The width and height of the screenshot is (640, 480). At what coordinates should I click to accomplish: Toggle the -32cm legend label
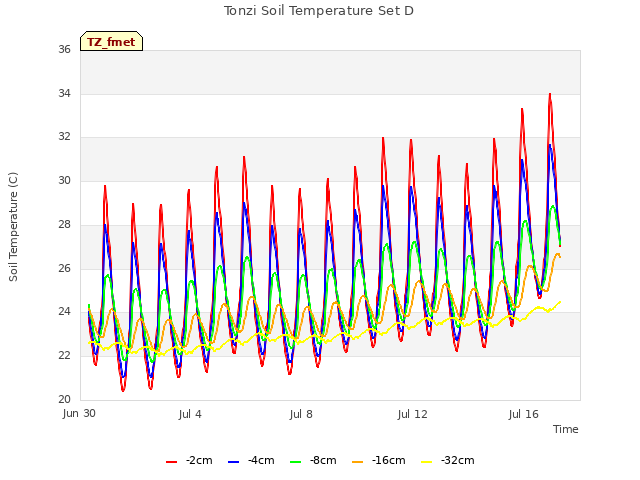[x=458, y=461]
